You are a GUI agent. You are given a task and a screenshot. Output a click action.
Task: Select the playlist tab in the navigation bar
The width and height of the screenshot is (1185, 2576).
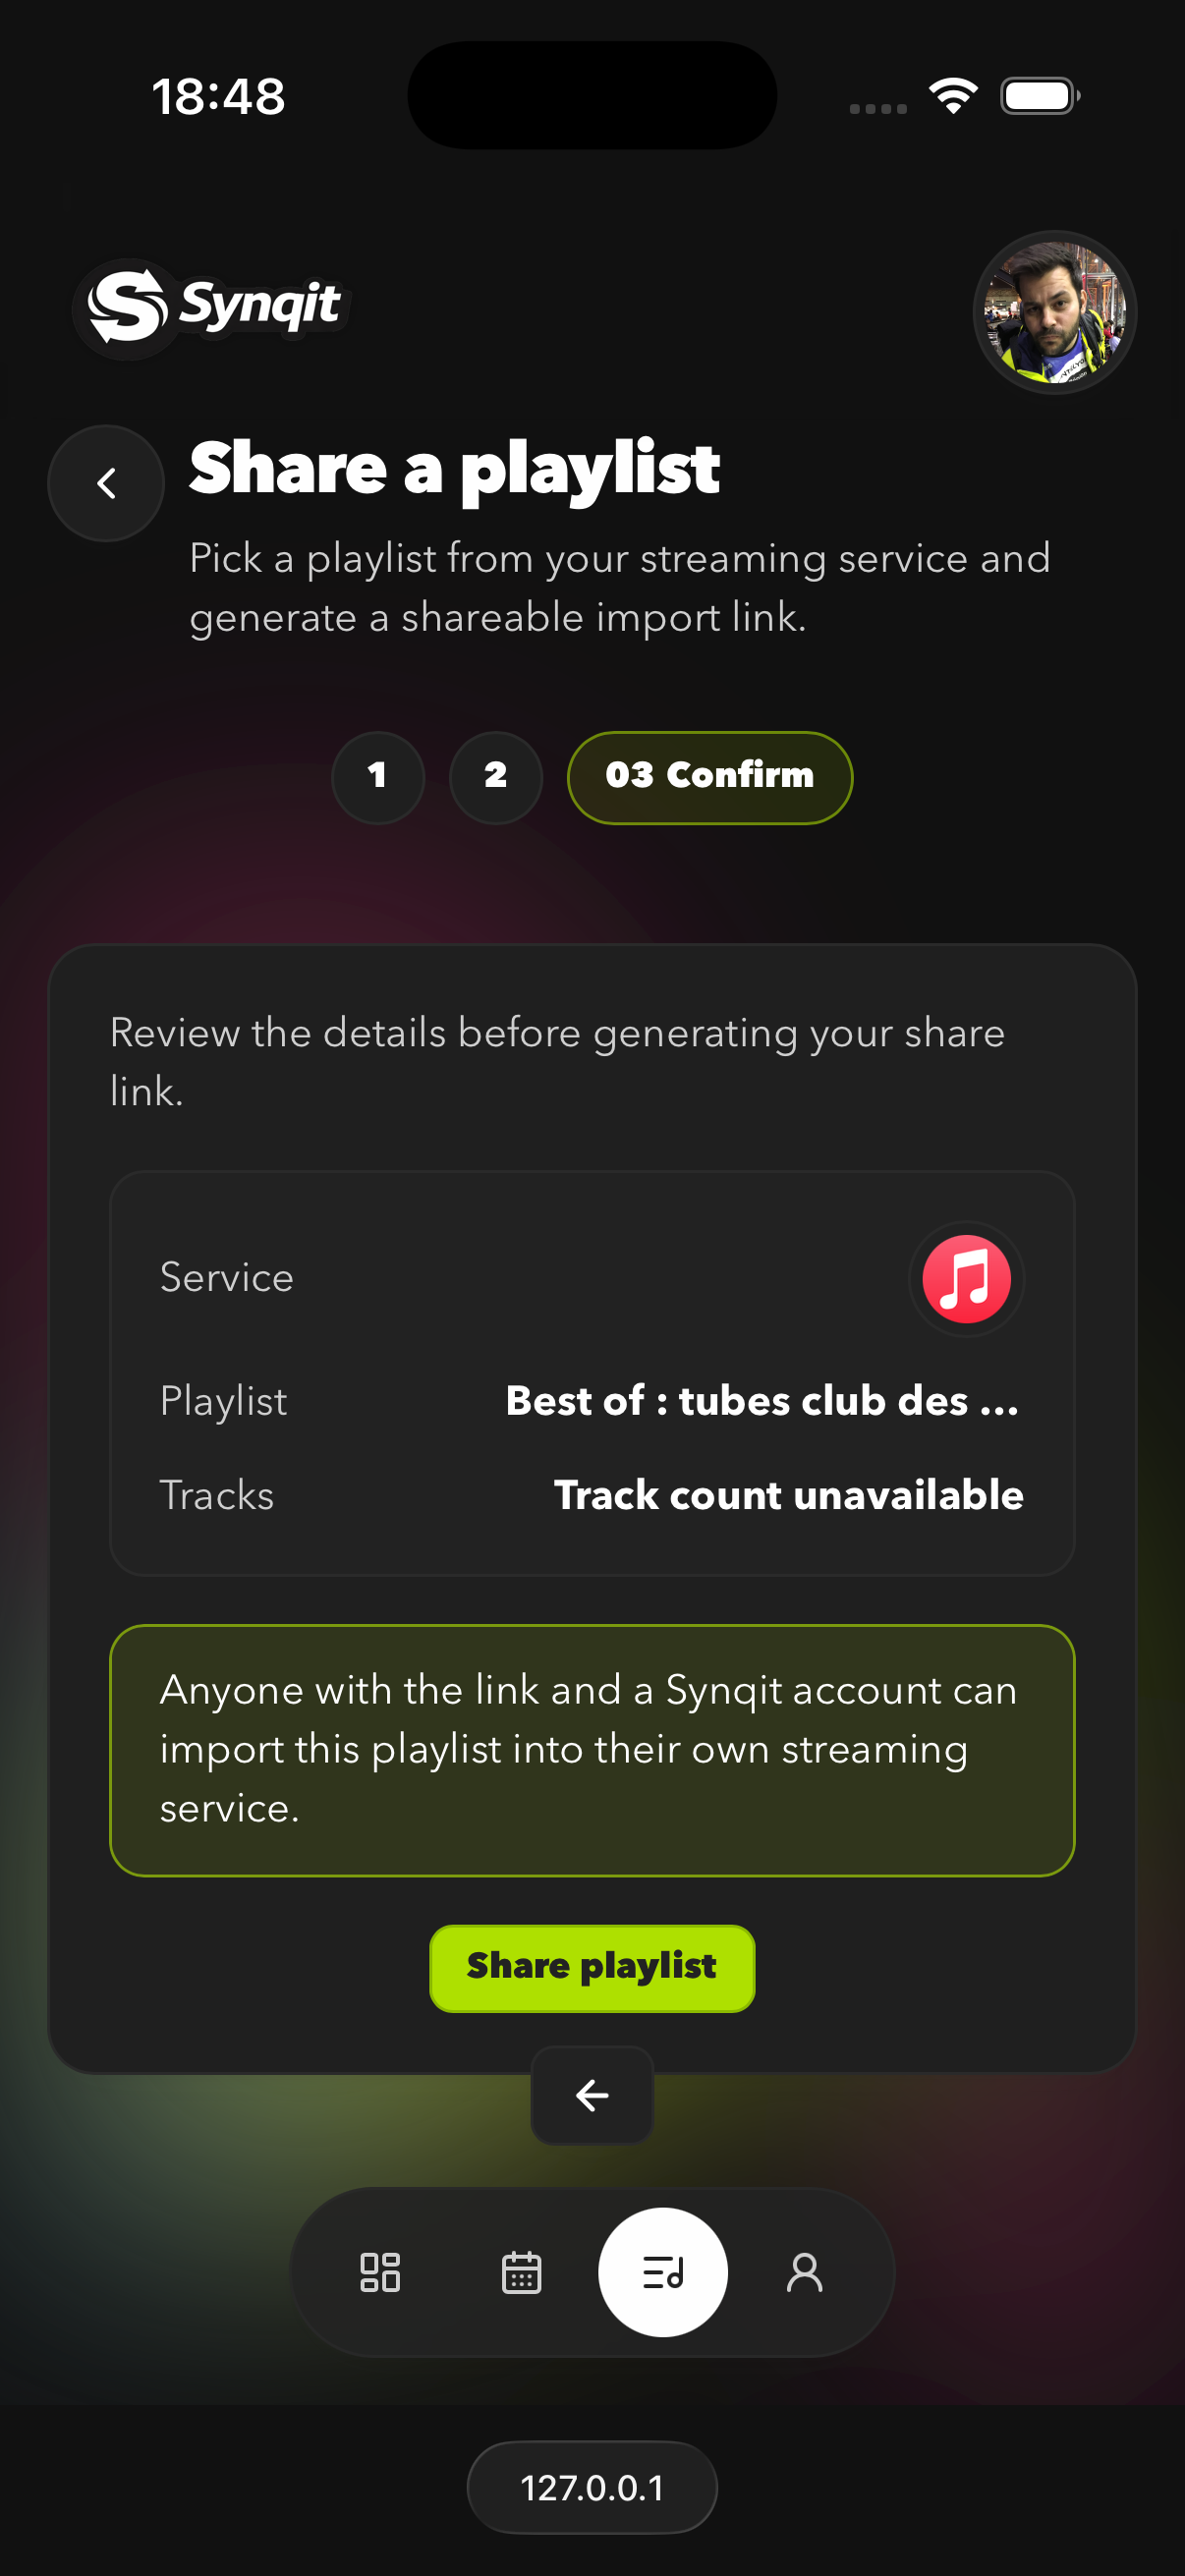coord(662,2272)
